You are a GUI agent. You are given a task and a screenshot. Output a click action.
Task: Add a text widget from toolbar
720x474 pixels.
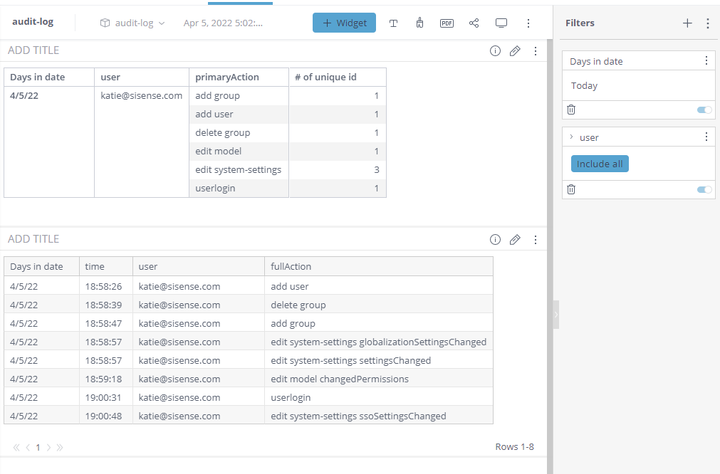coord(393,23)
